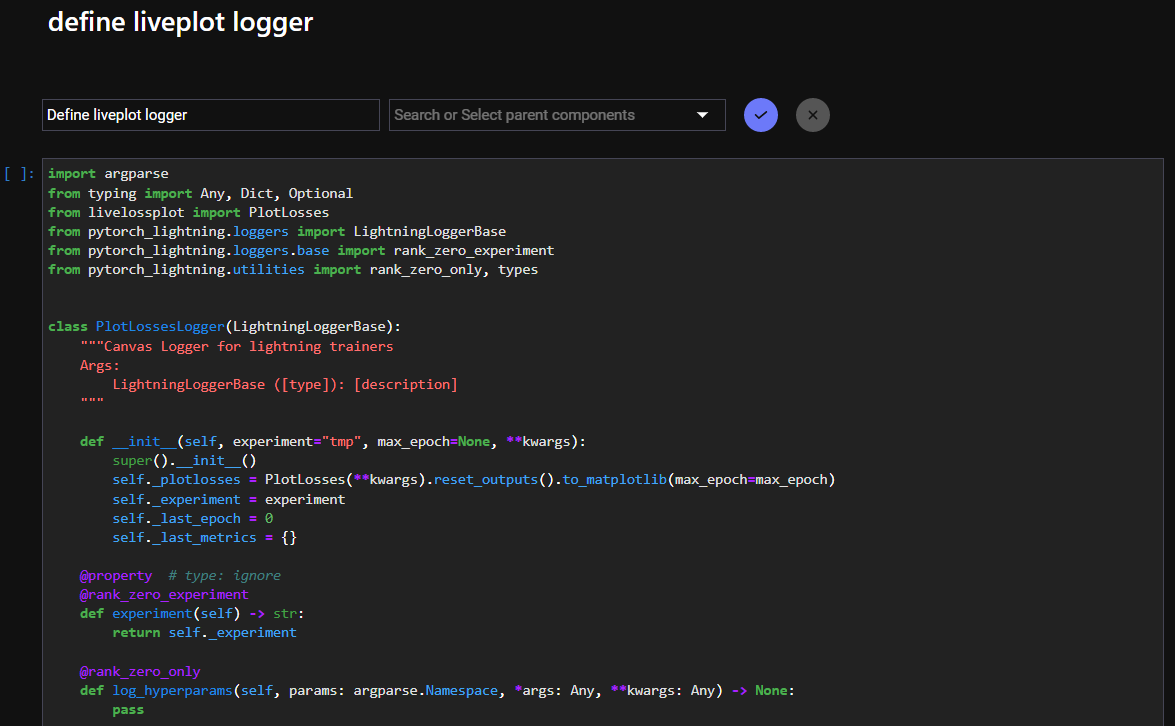The height and width of the screenshot is (726, 1175).
Task: Click the 'pass' statement line
Action: 128,710
